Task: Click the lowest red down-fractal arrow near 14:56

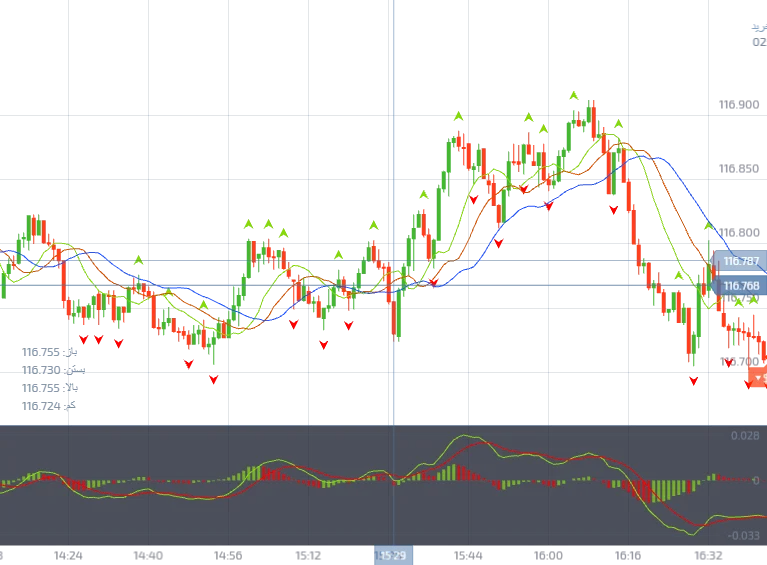Action: 214,380
